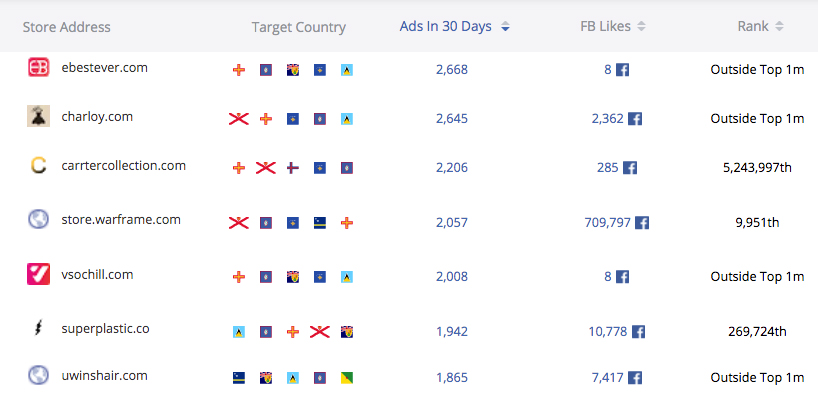Click the superplastic.co lightning bolt logo
The image size is (818, 412).
[39, 328]
